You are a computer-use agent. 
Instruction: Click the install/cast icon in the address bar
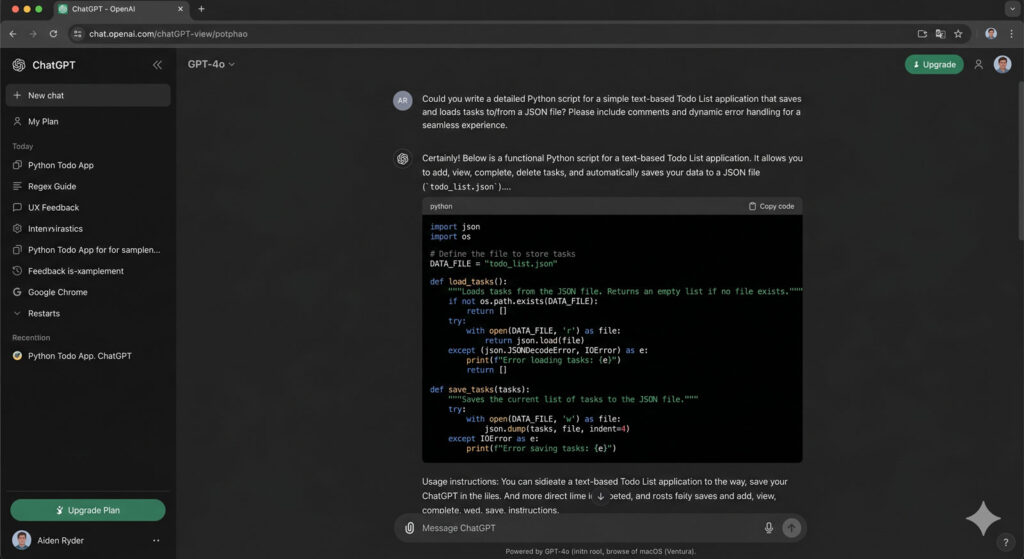click(922, 34)
